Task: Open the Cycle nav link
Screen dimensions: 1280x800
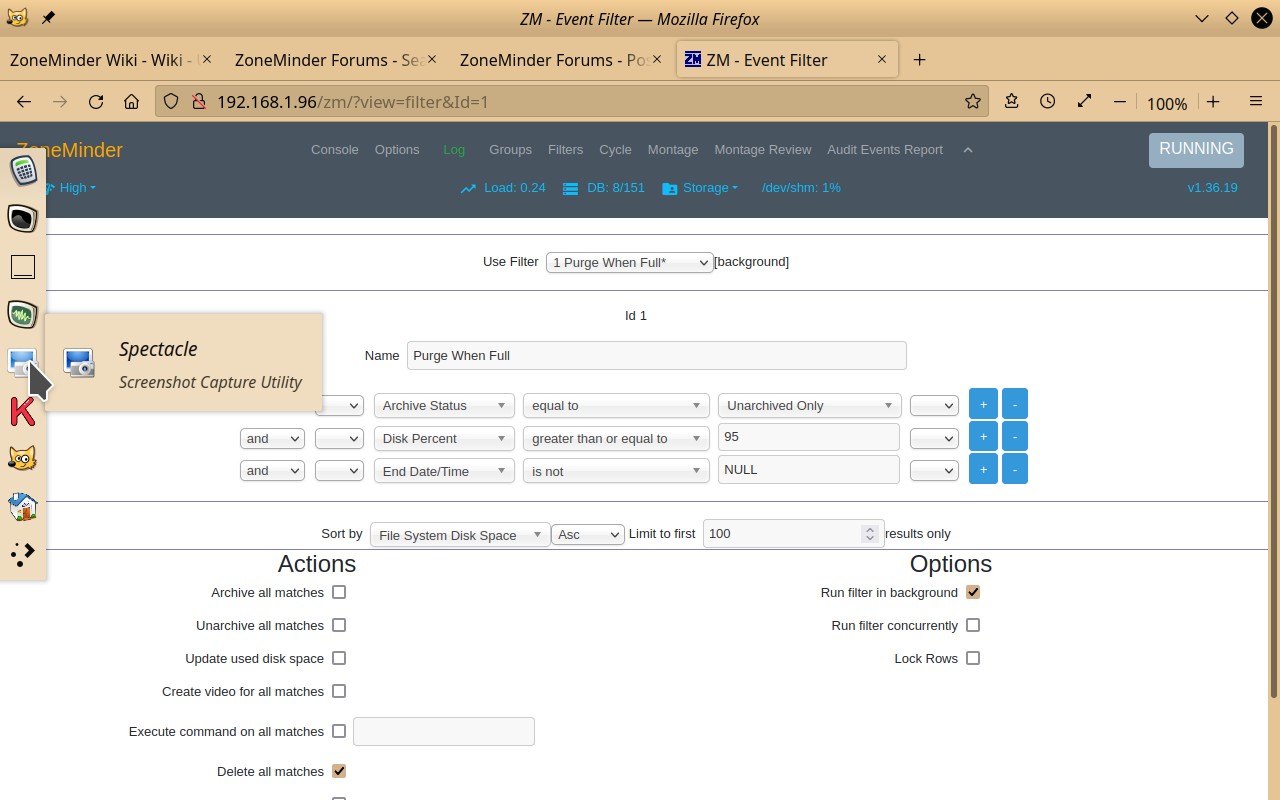Action: click(x=615, y=150)
